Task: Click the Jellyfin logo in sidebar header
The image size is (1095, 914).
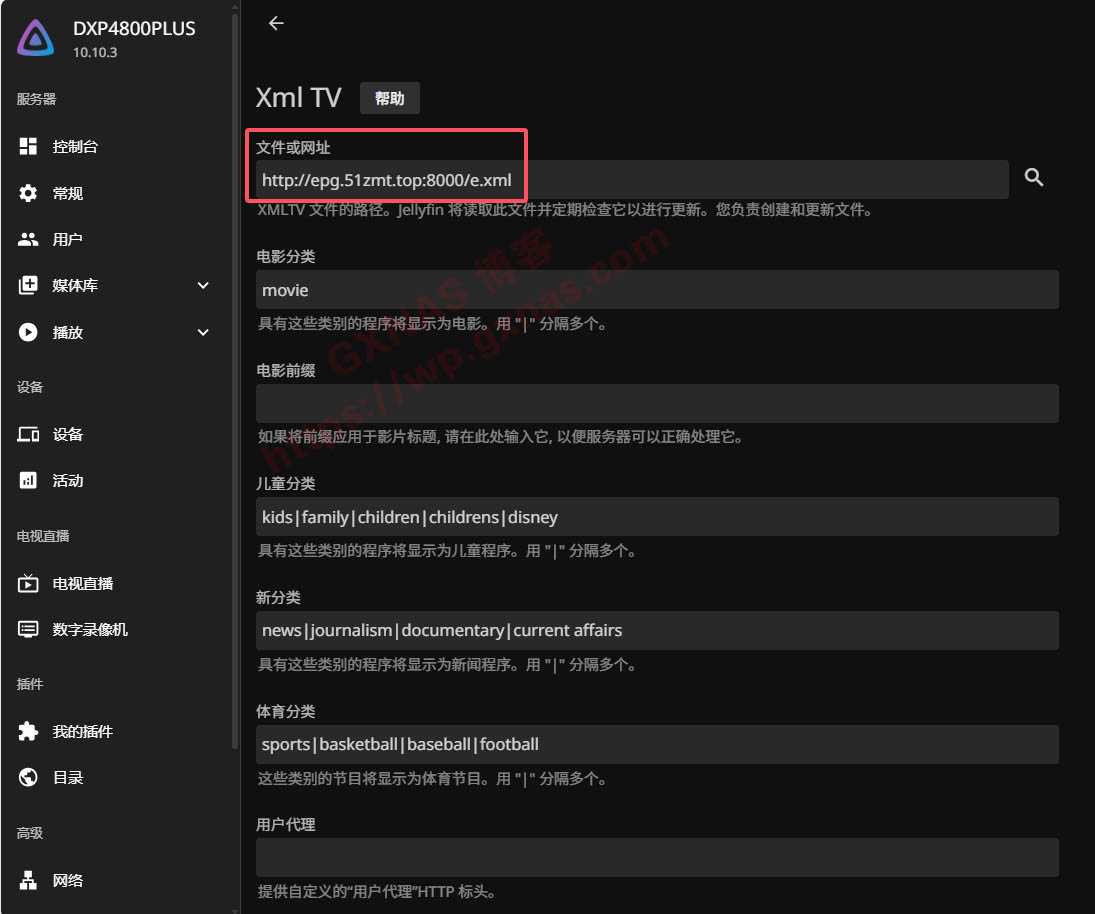Action: pos(36,39)
